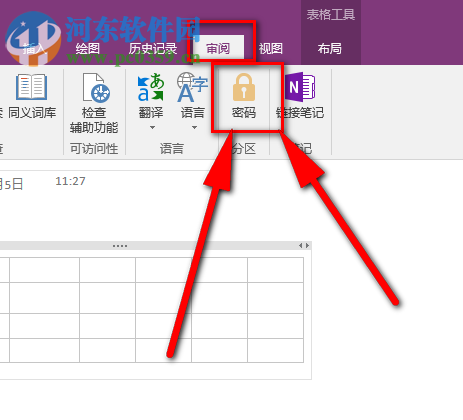Screen dimensions: 463x420
Task: Expand the 语言 dropdown arrow
Action: (x=194, y=128)
